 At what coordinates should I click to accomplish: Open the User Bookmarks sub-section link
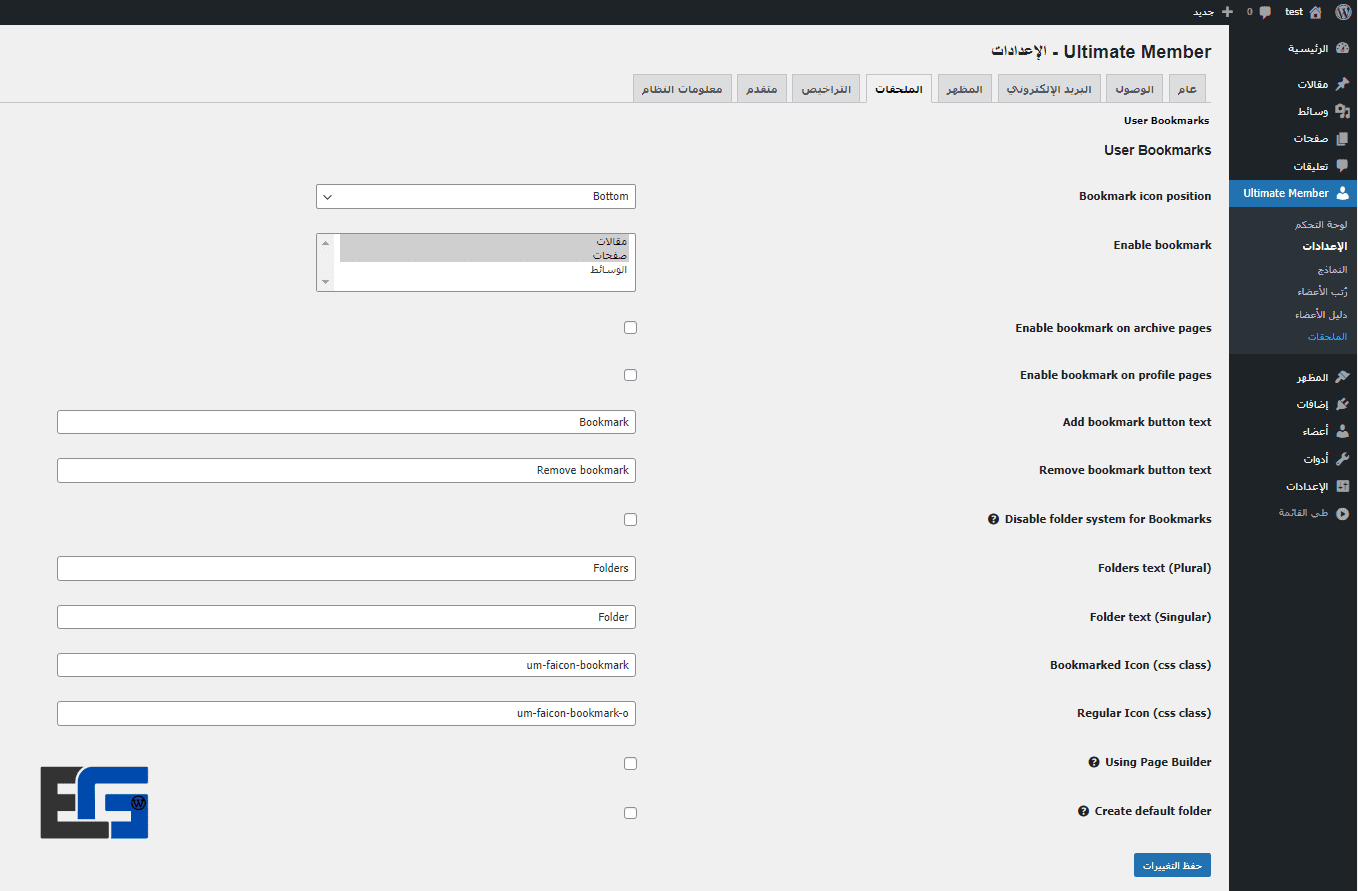(x=1166, y=121)
